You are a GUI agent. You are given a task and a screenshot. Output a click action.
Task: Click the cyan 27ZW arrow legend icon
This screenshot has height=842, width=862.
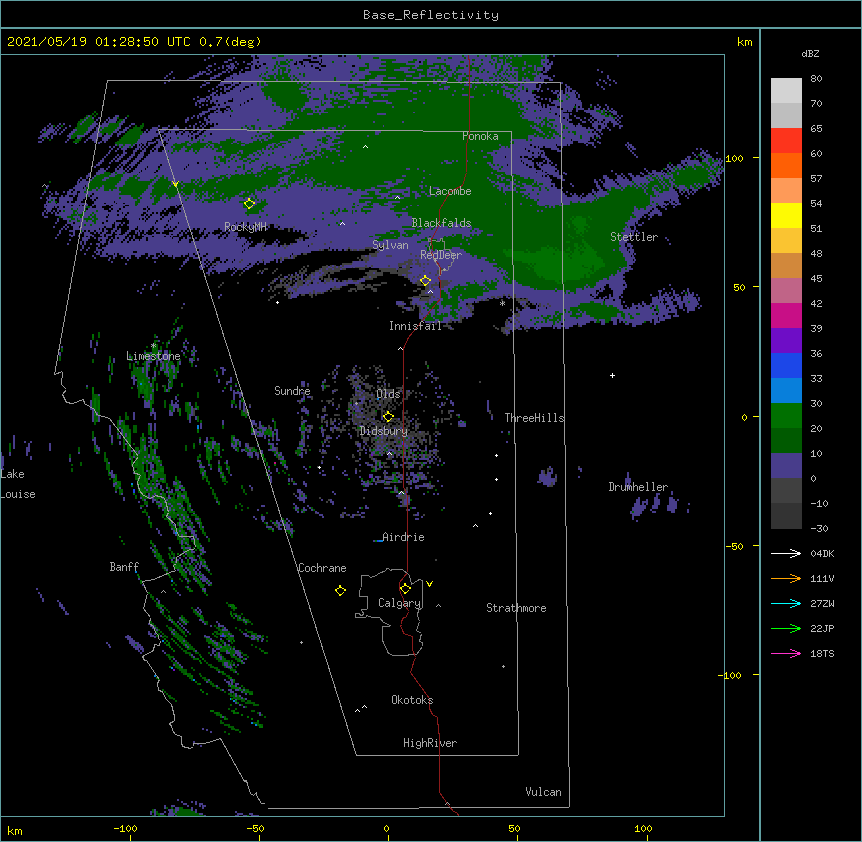(786, 603)
